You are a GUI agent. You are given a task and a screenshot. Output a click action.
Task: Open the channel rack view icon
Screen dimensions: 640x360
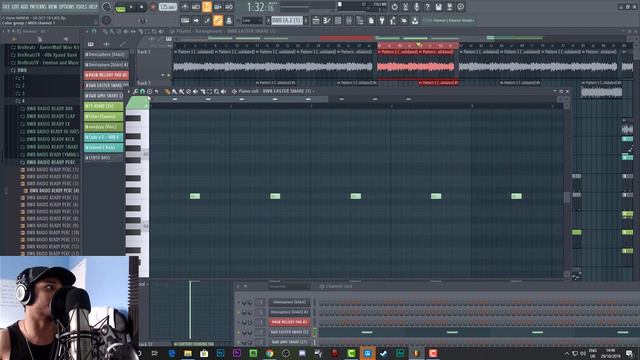[x=338, y=20]
